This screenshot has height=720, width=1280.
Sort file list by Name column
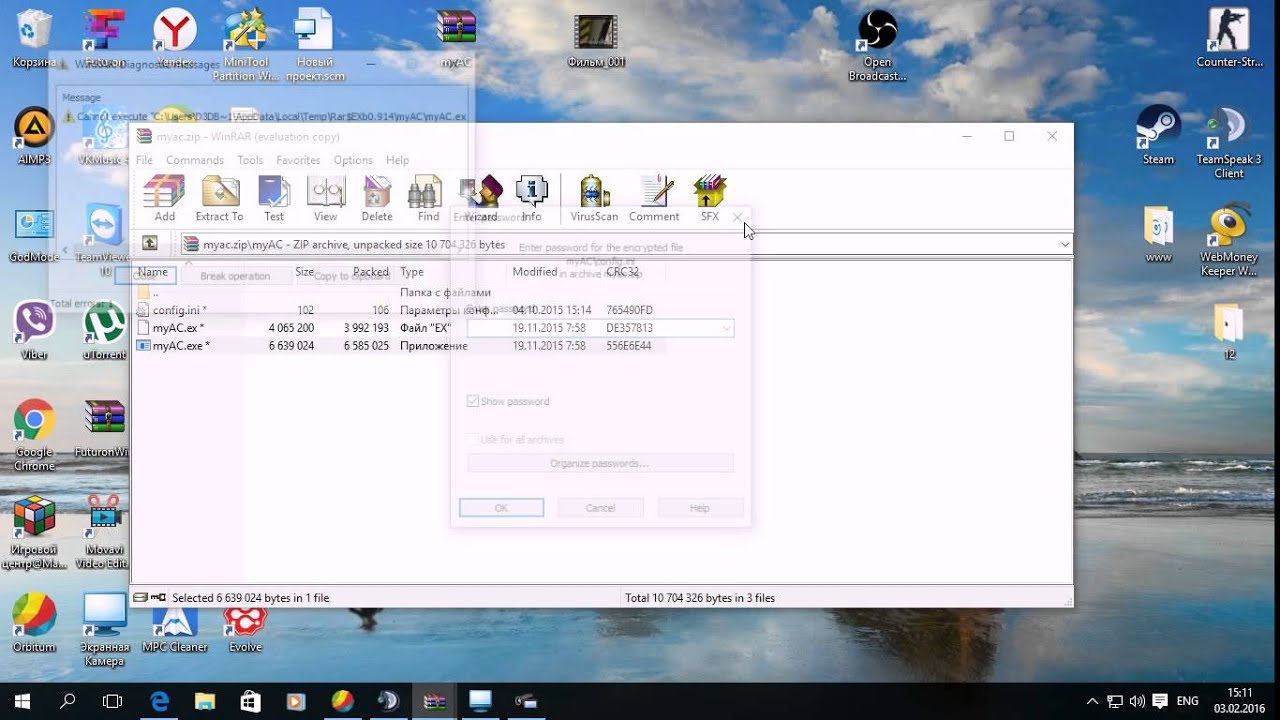pyautogui.click(x=153, y=272)
